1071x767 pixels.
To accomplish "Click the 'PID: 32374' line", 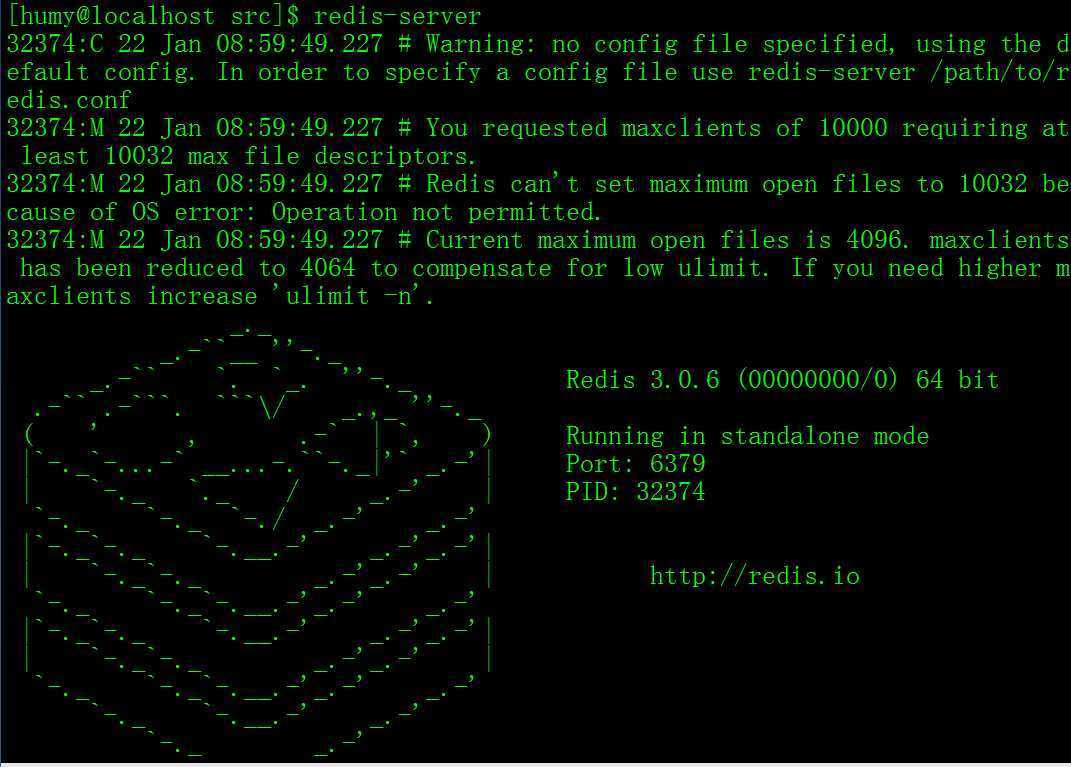I will [x=635, y=492].
